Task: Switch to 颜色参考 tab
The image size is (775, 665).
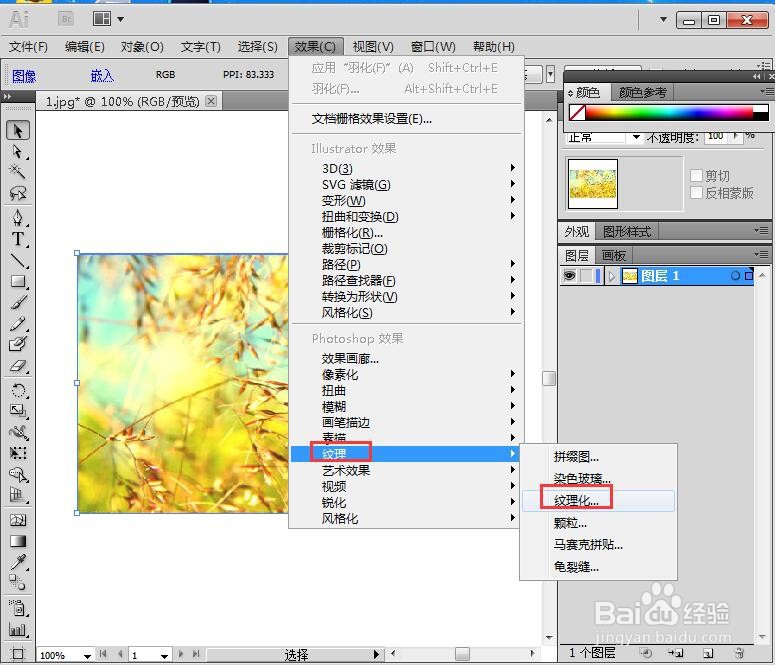Action: click(642, 92)
